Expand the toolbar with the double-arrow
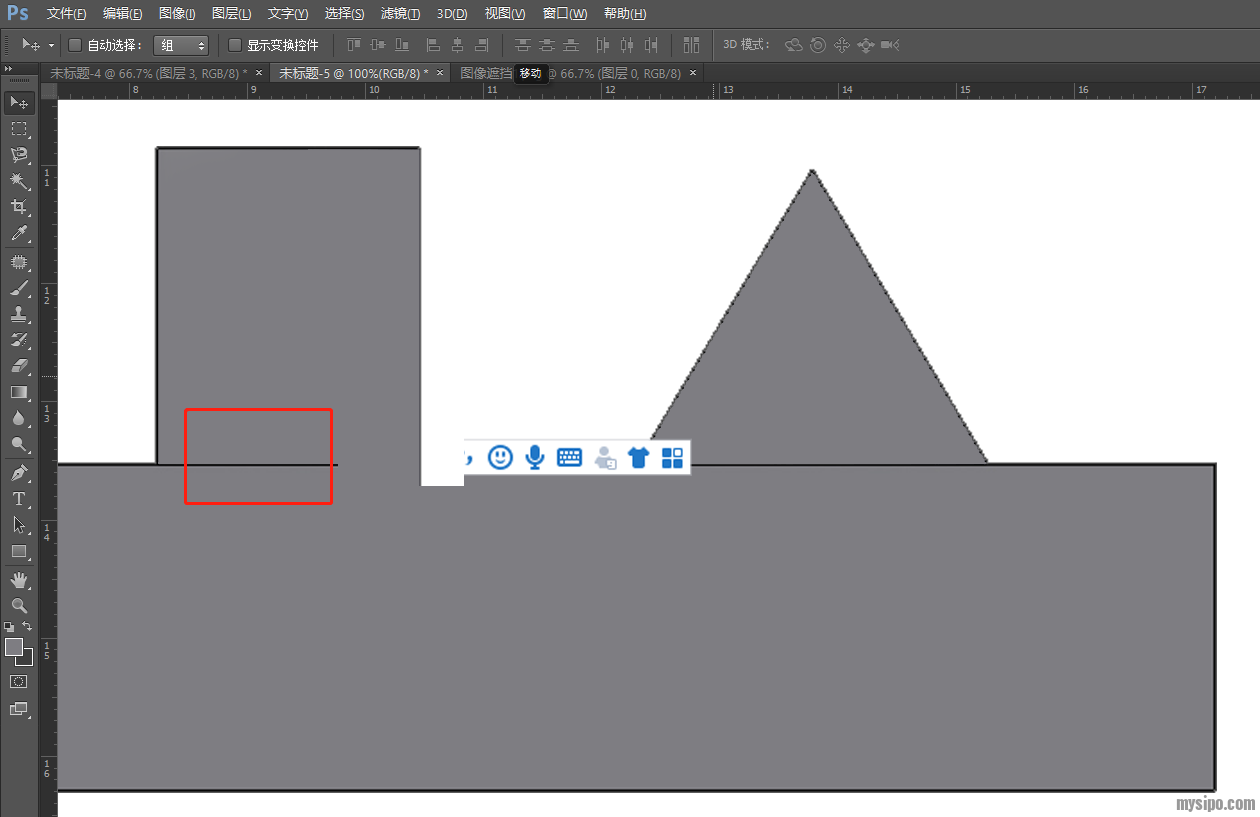Screen dimensions: 1260x817 click(x=9, y=68)
